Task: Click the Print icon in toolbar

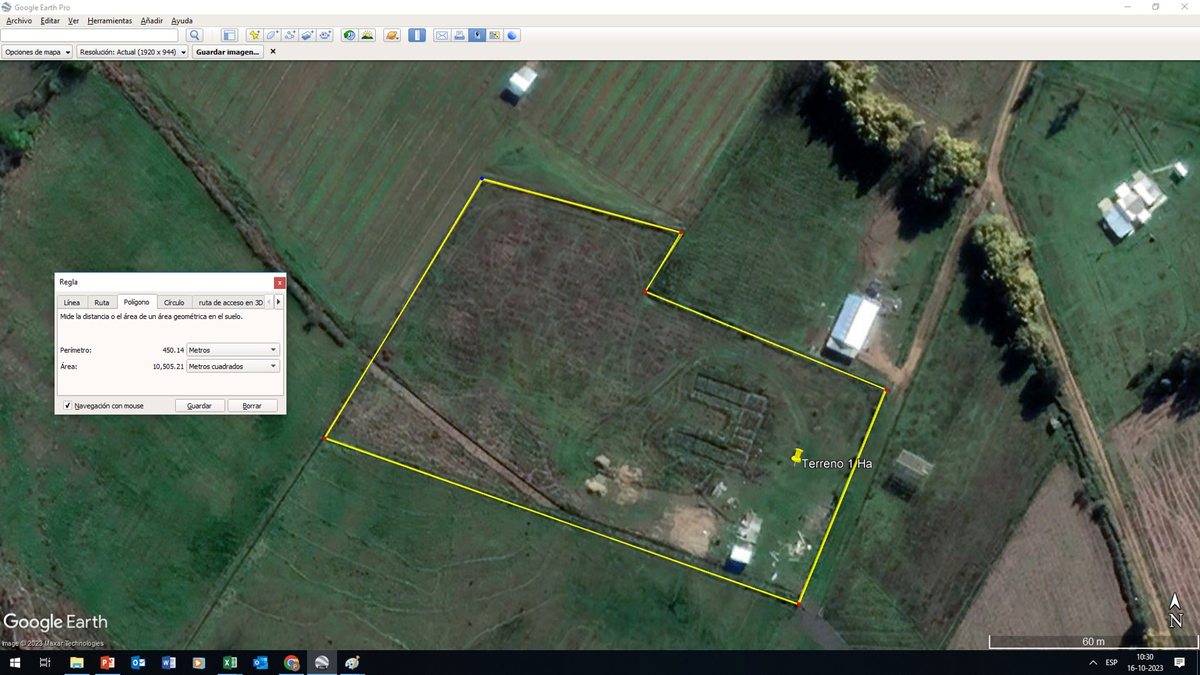Action: (459, 35)
